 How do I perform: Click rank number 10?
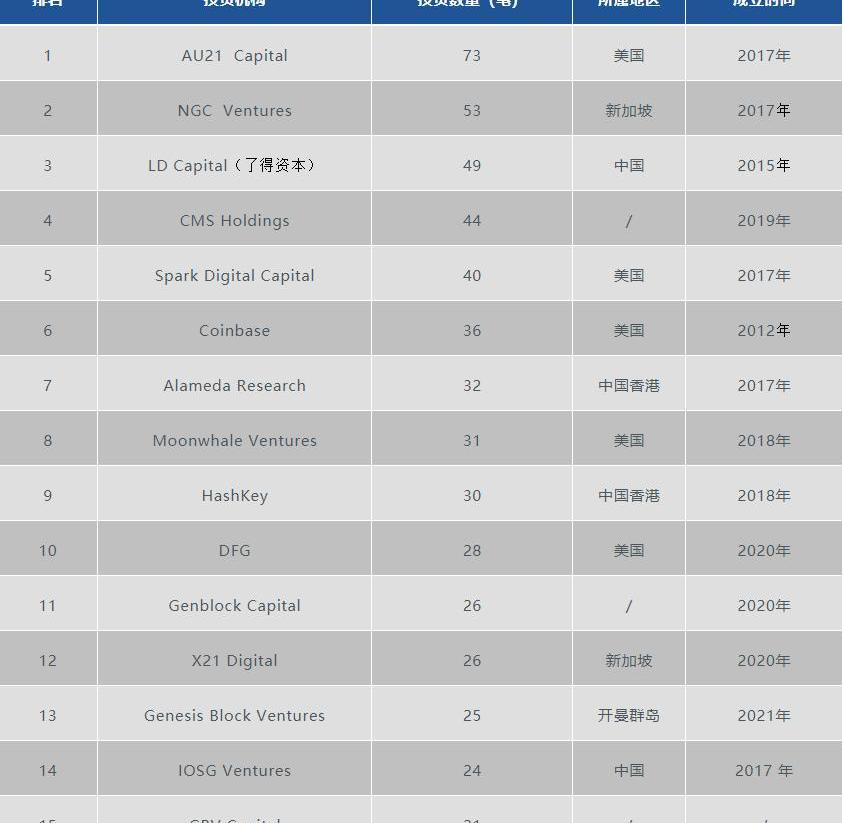[48, 550]
